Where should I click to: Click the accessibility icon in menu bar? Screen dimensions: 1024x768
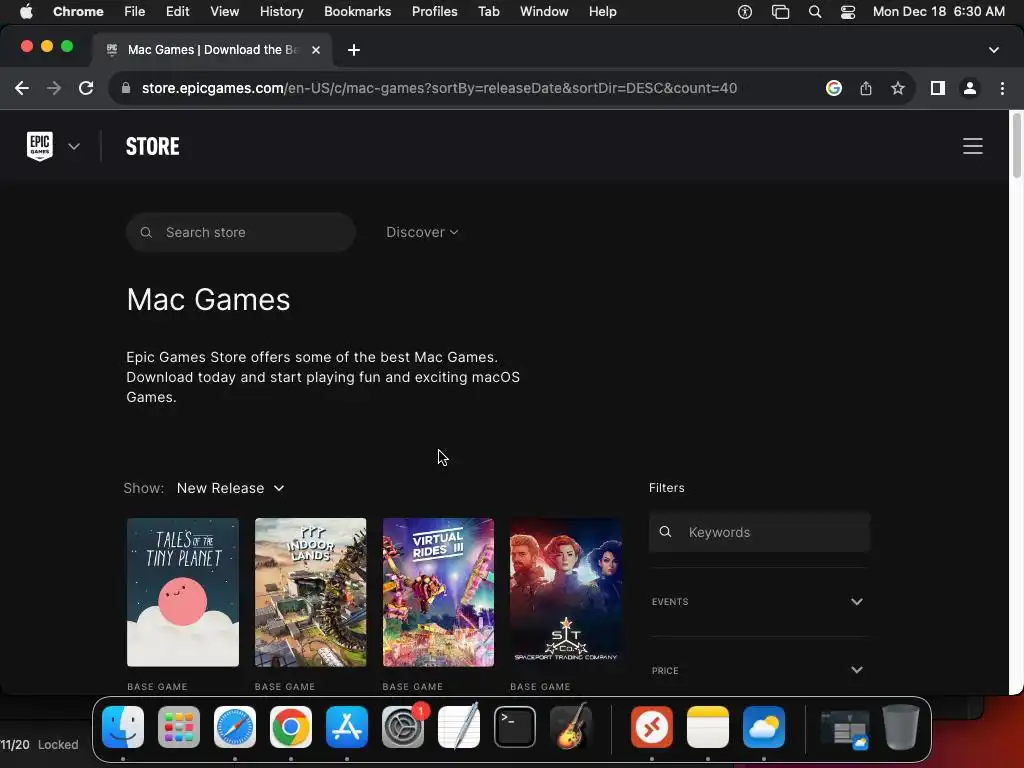[x=744, y=12]
